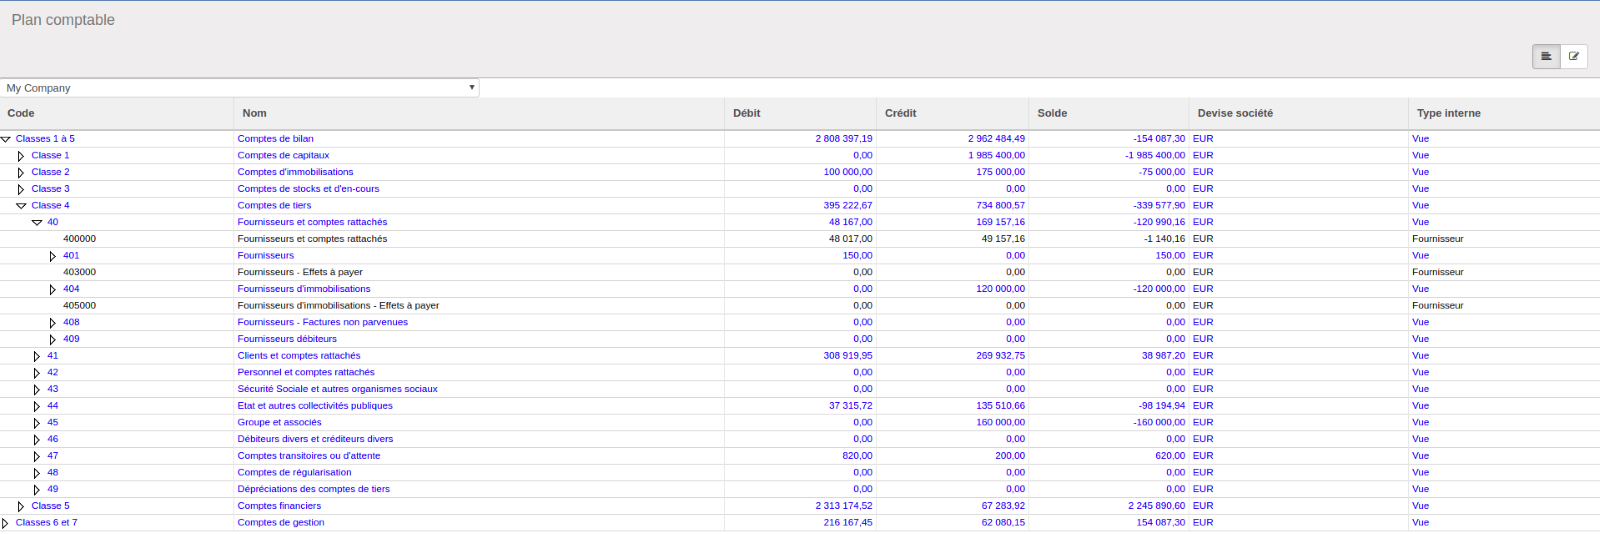Select account code 400000
The height and width of the screenshot is (534, 1600).
80,239
